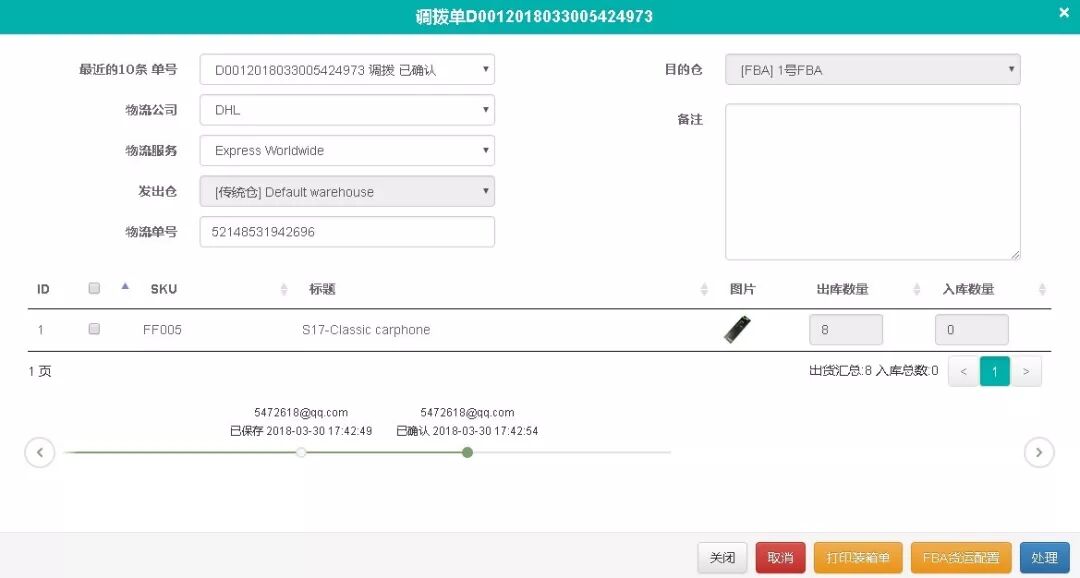
Task: Click the email above the 已确认 marker
Action: pyautogui.click(x=468, y=413)
